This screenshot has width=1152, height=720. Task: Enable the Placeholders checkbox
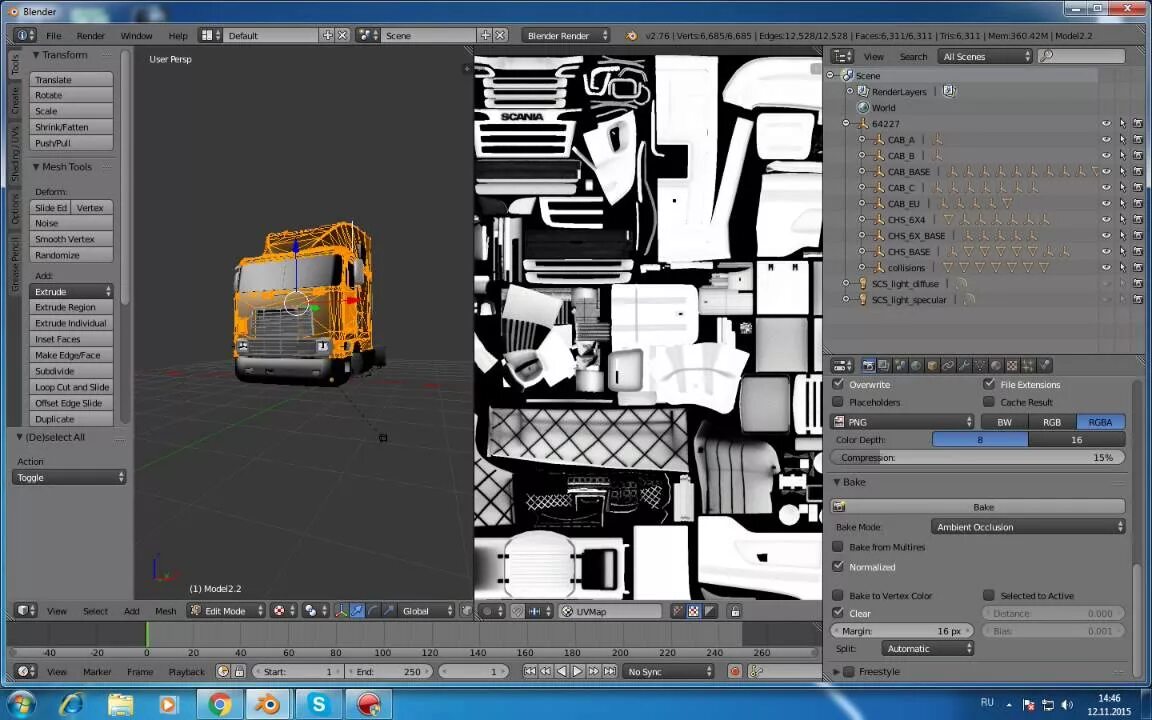click(838, 402)
